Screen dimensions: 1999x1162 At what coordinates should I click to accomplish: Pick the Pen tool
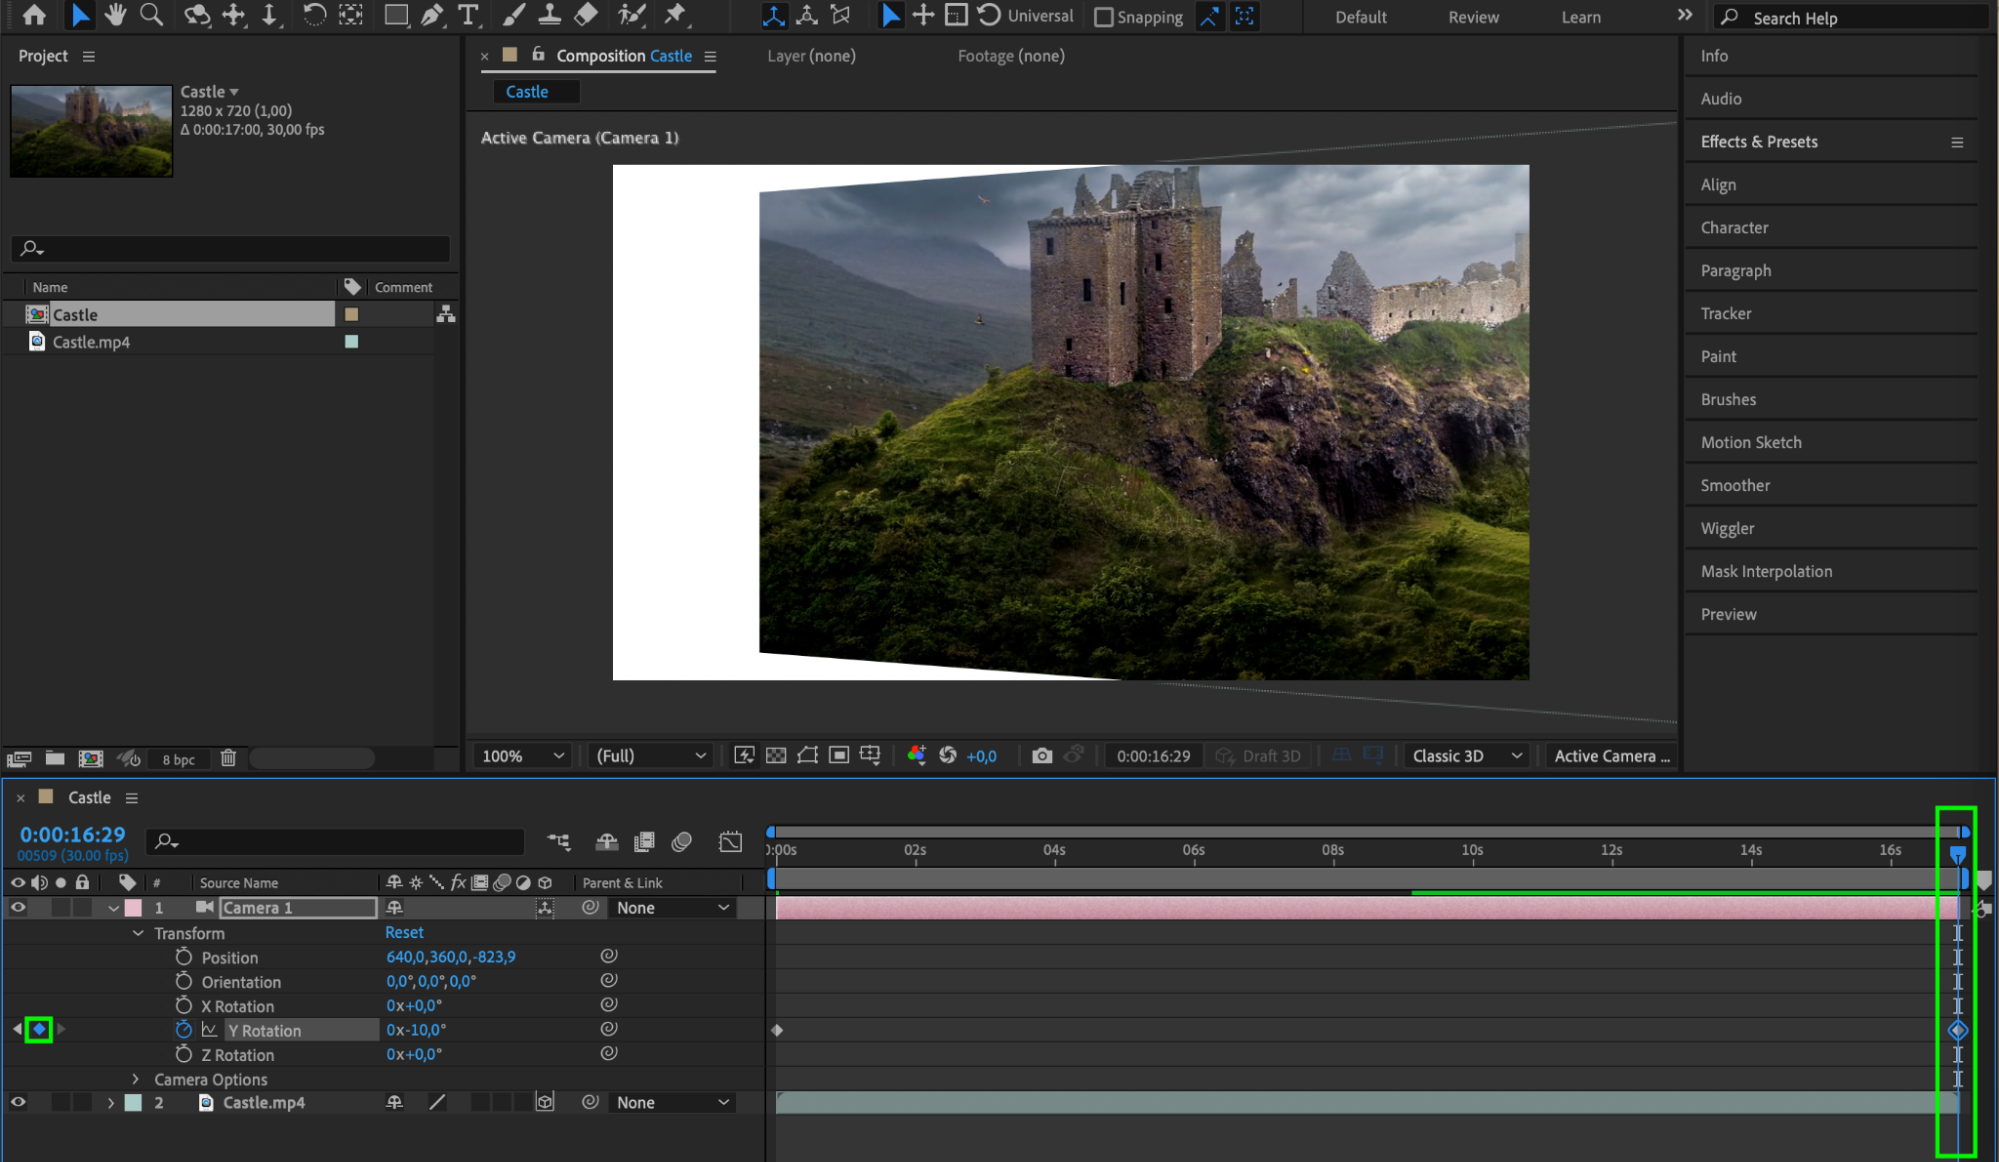tap(432, 15)
